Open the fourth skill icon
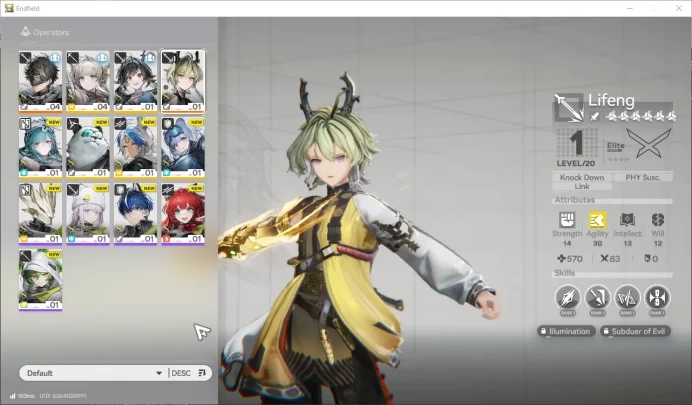 657,298
